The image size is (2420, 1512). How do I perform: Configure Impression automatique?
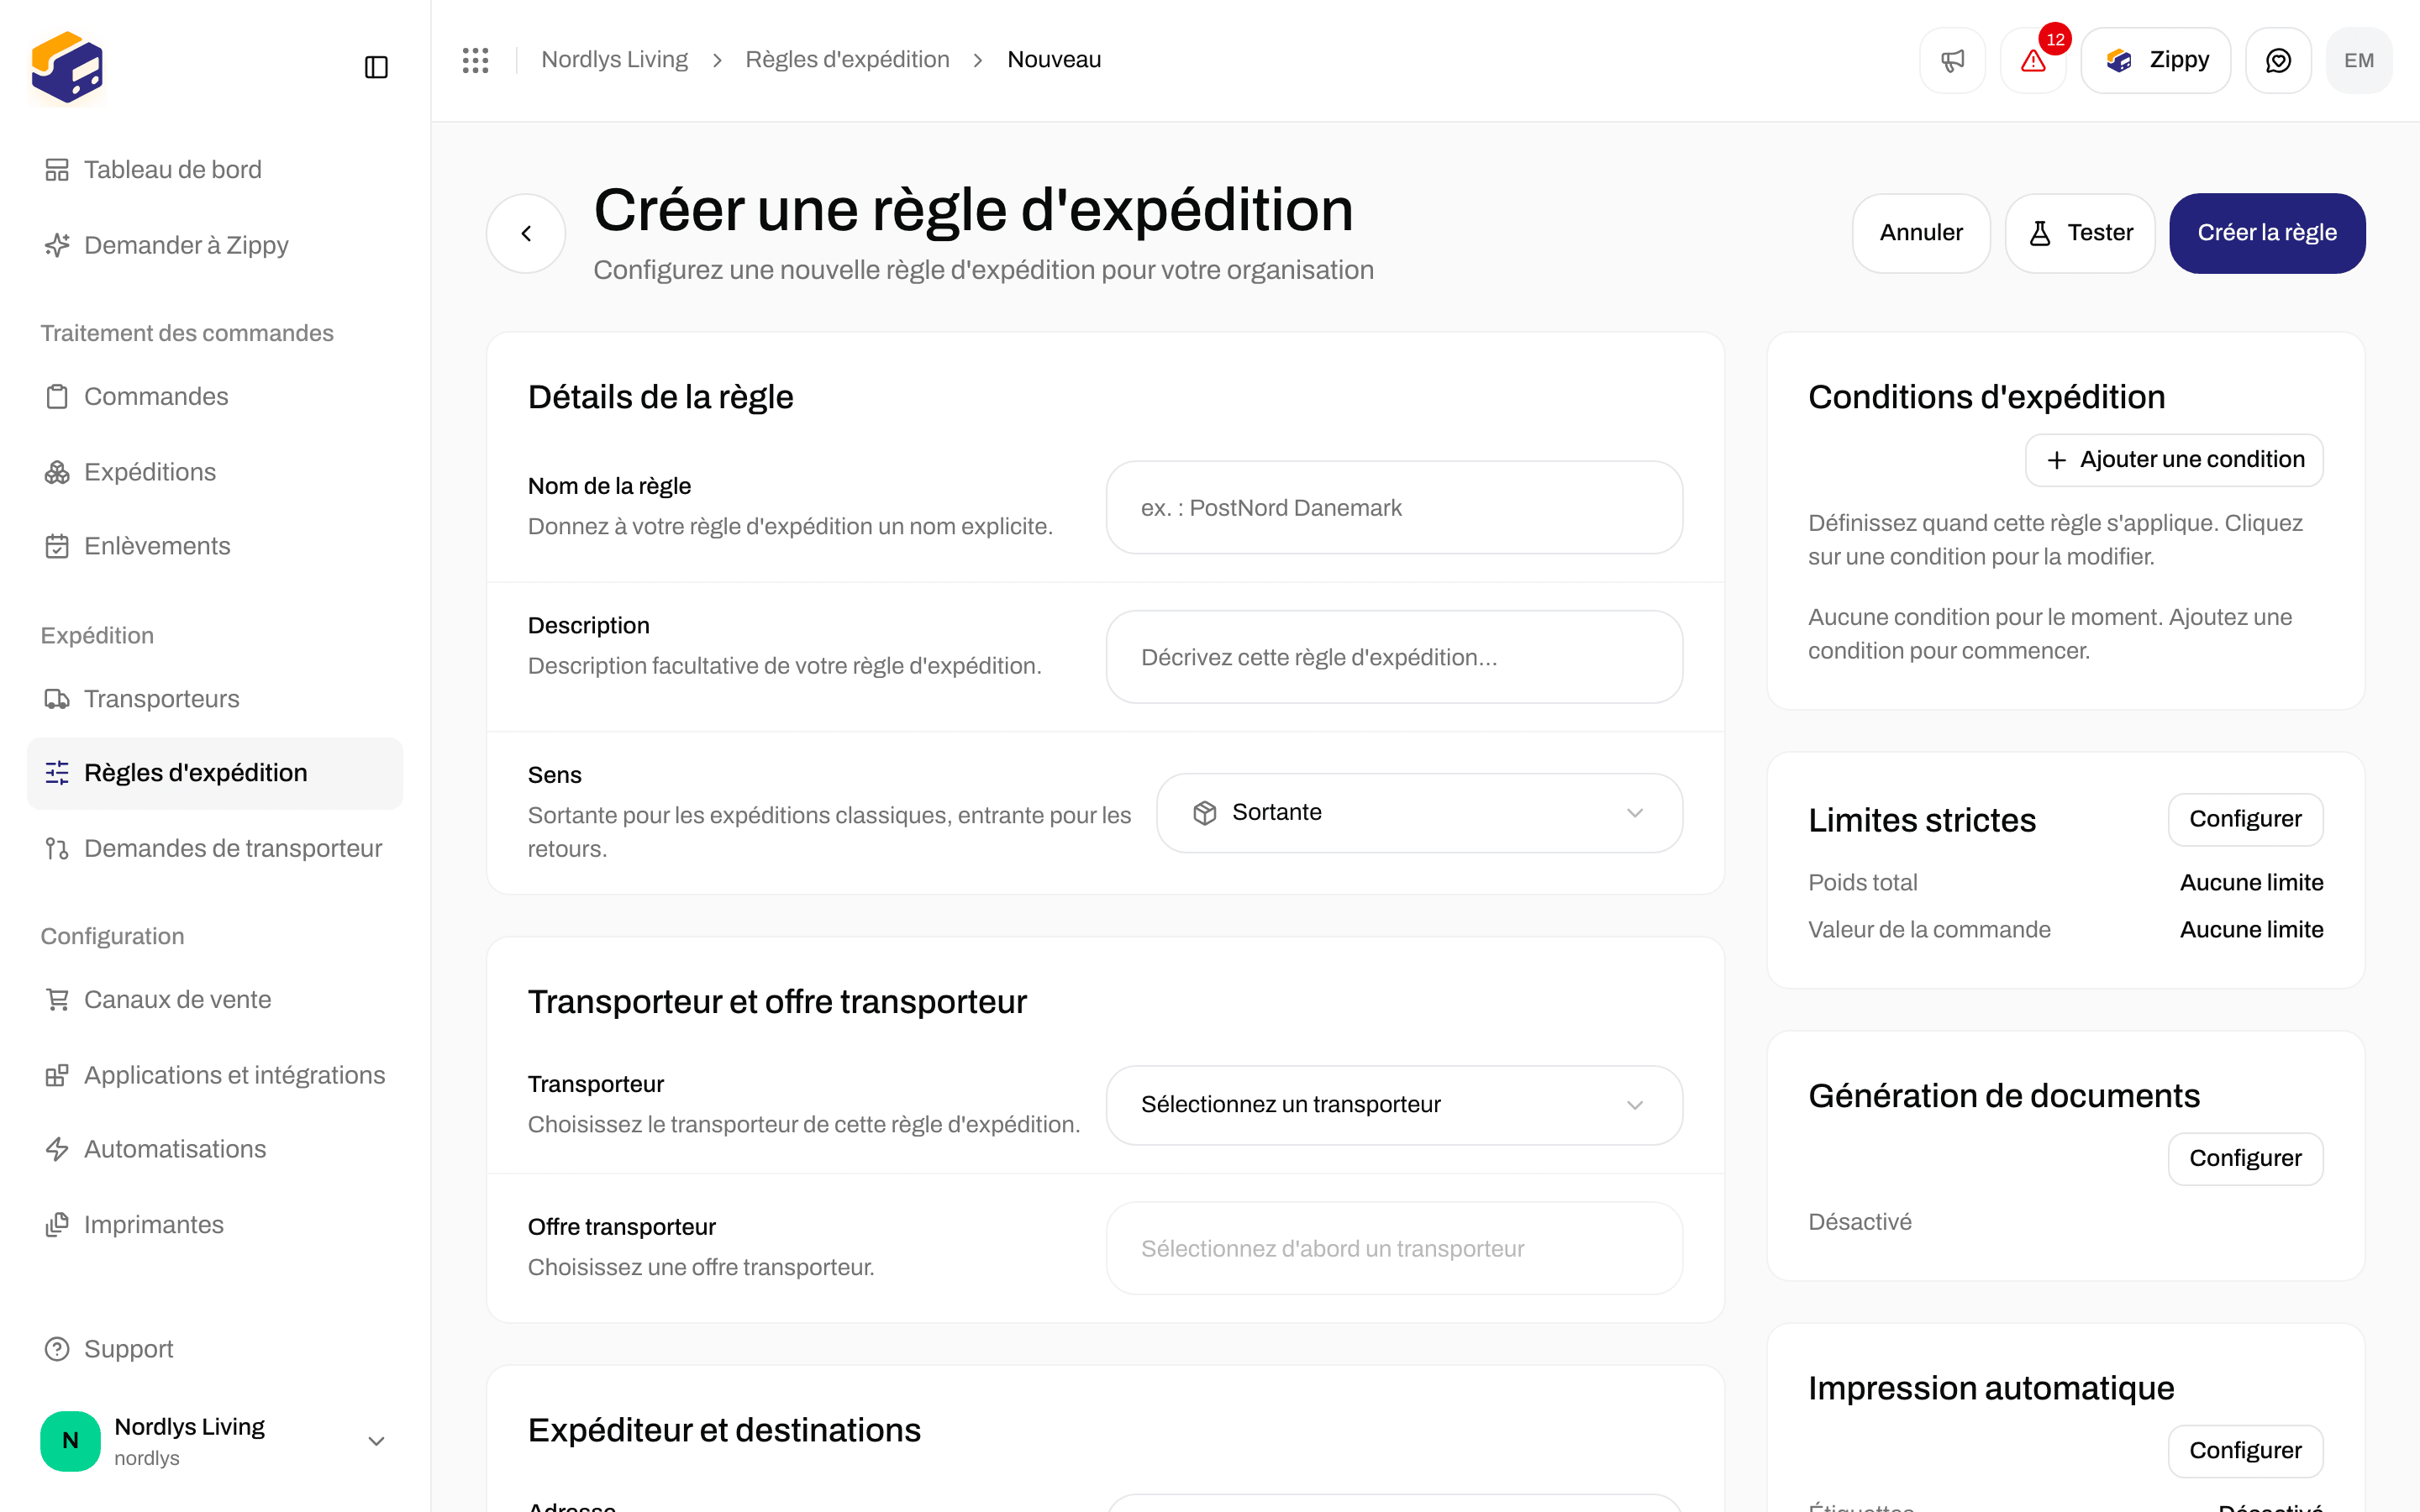2245,1450
